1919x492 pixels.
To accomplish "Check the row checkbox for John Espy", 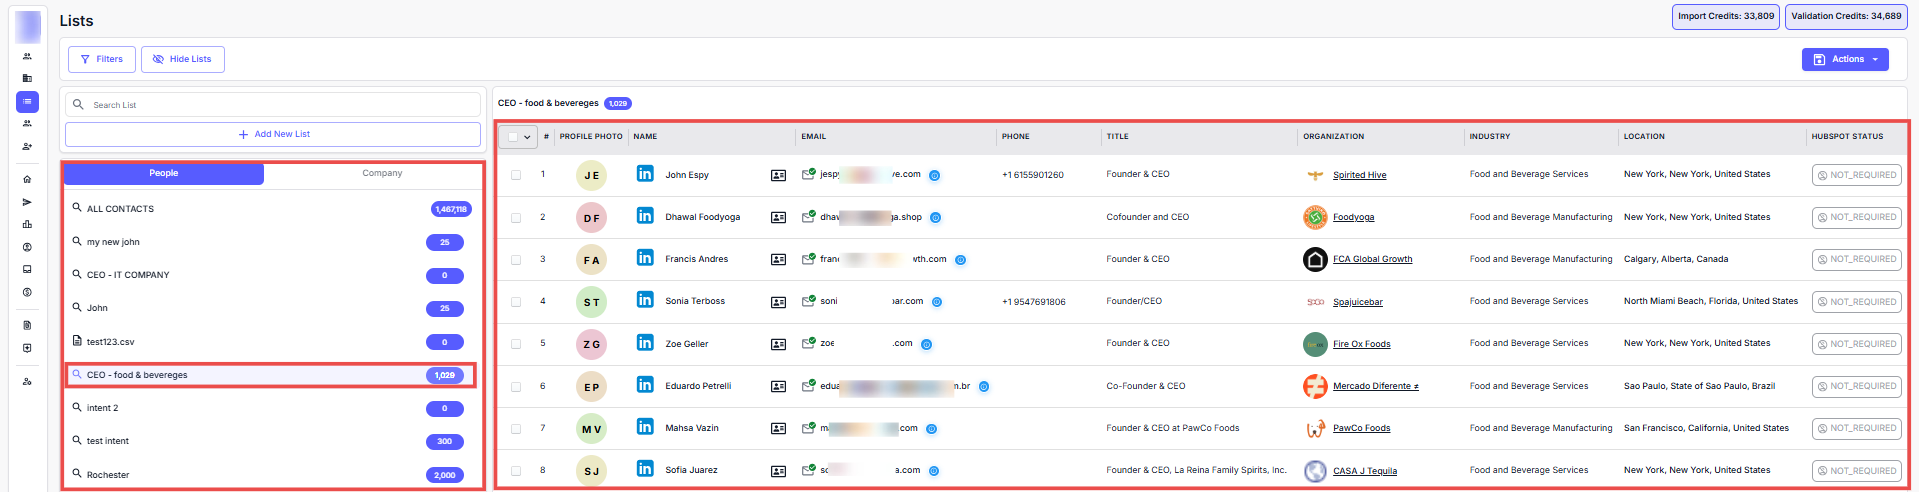I will coord(516,175).
